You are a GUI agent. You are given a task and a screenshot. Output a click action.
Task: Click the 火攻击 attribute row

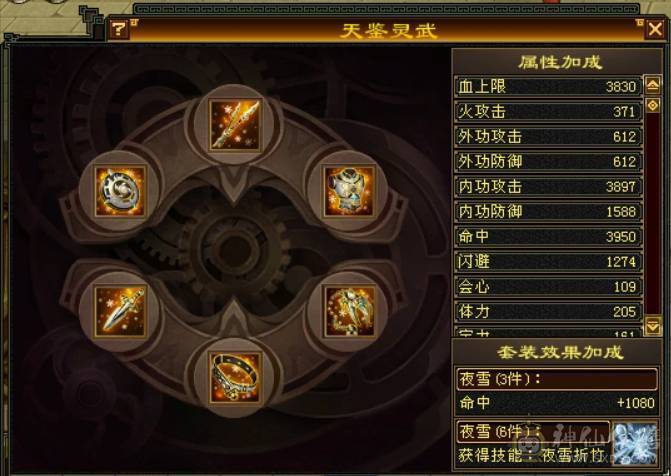tap(548, 111)
